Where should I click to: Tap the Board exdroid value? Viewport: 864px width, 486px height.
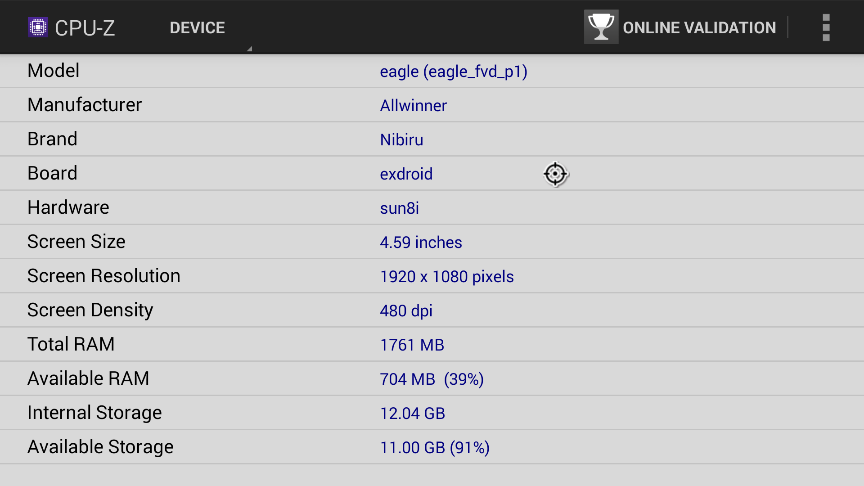[406, 174]
